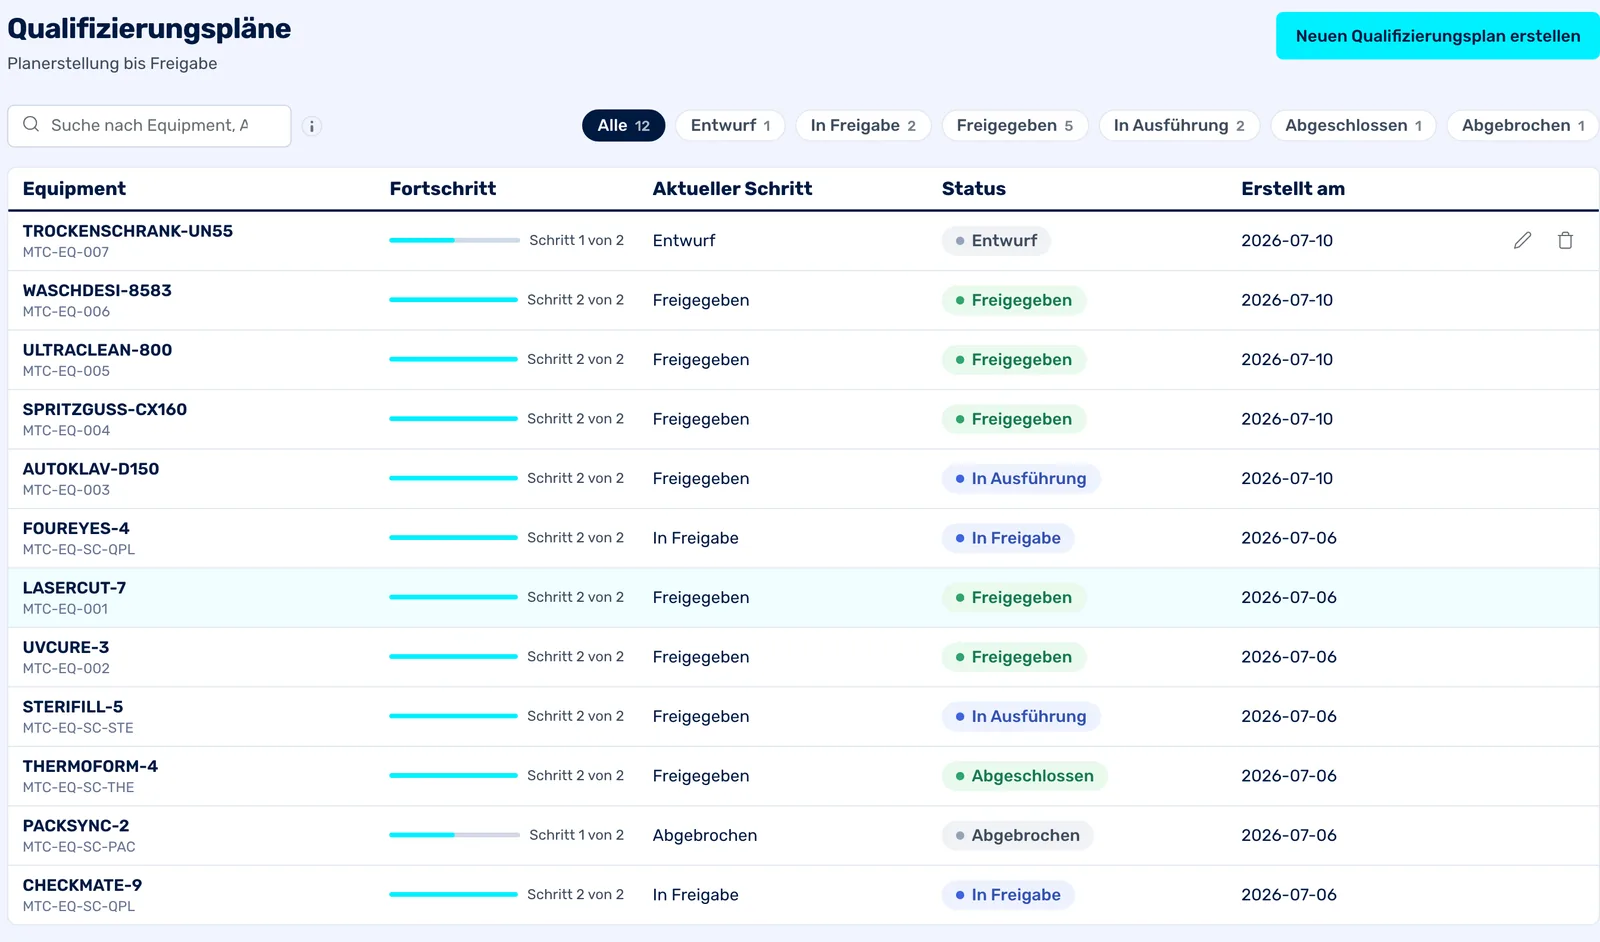The width and height of the screenshot is (1600, 942).
Task: Switch to In Ausführung filter
Action: pyautogui.click(x=1179, y=125)
